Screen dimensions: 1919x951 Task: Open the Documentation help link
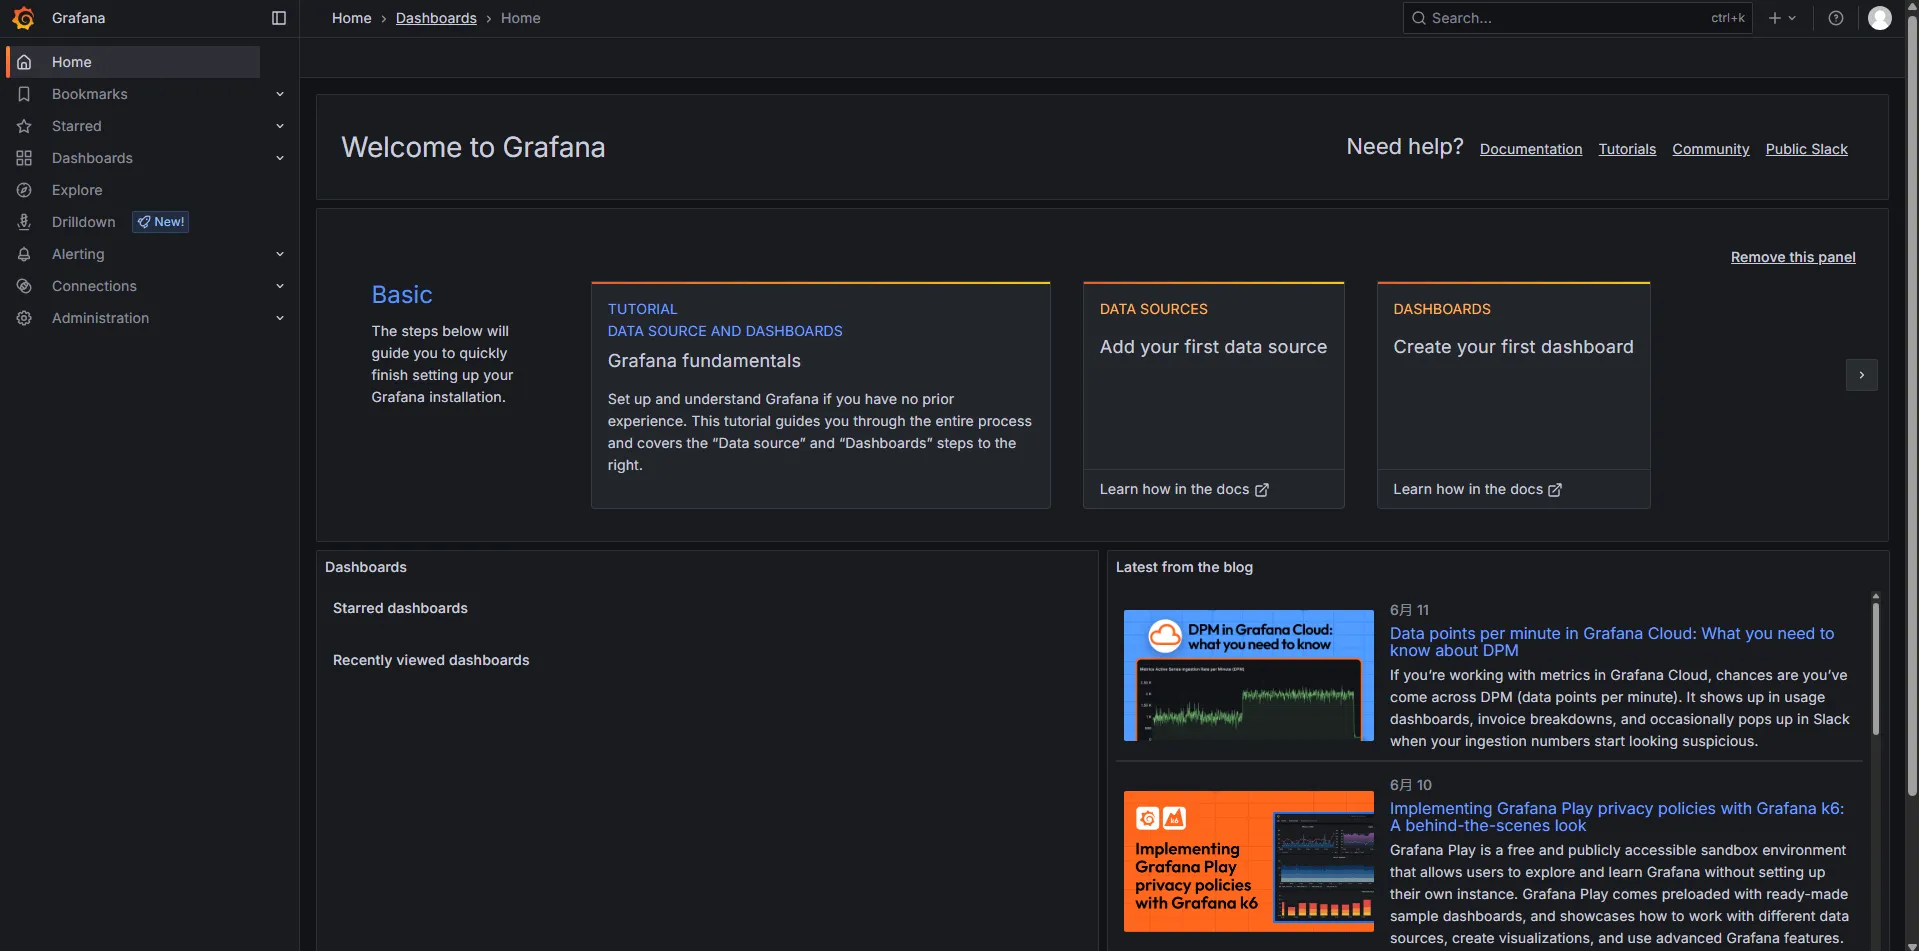click(x=1531, y=149)
